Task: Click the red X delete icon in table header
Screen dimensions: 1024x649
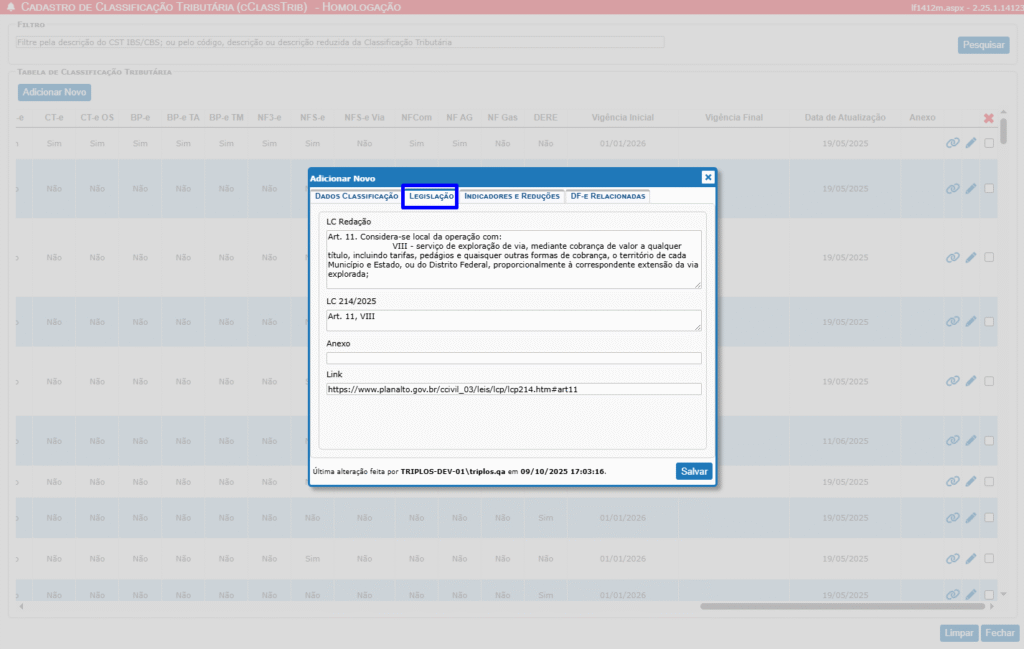Action: (989, 118)
